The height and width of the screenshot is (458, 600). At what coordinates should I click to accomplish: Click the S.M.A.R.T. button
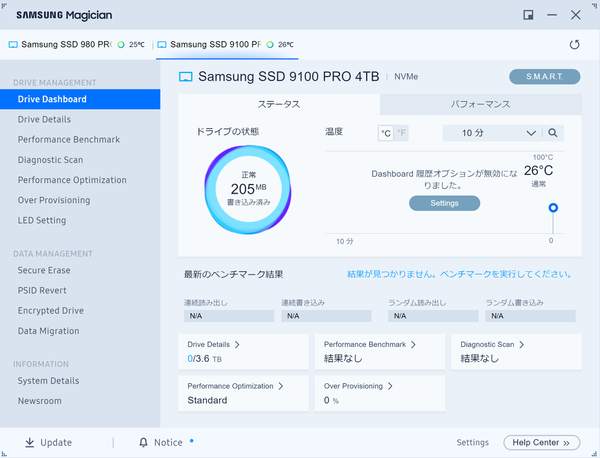point(545,77)
